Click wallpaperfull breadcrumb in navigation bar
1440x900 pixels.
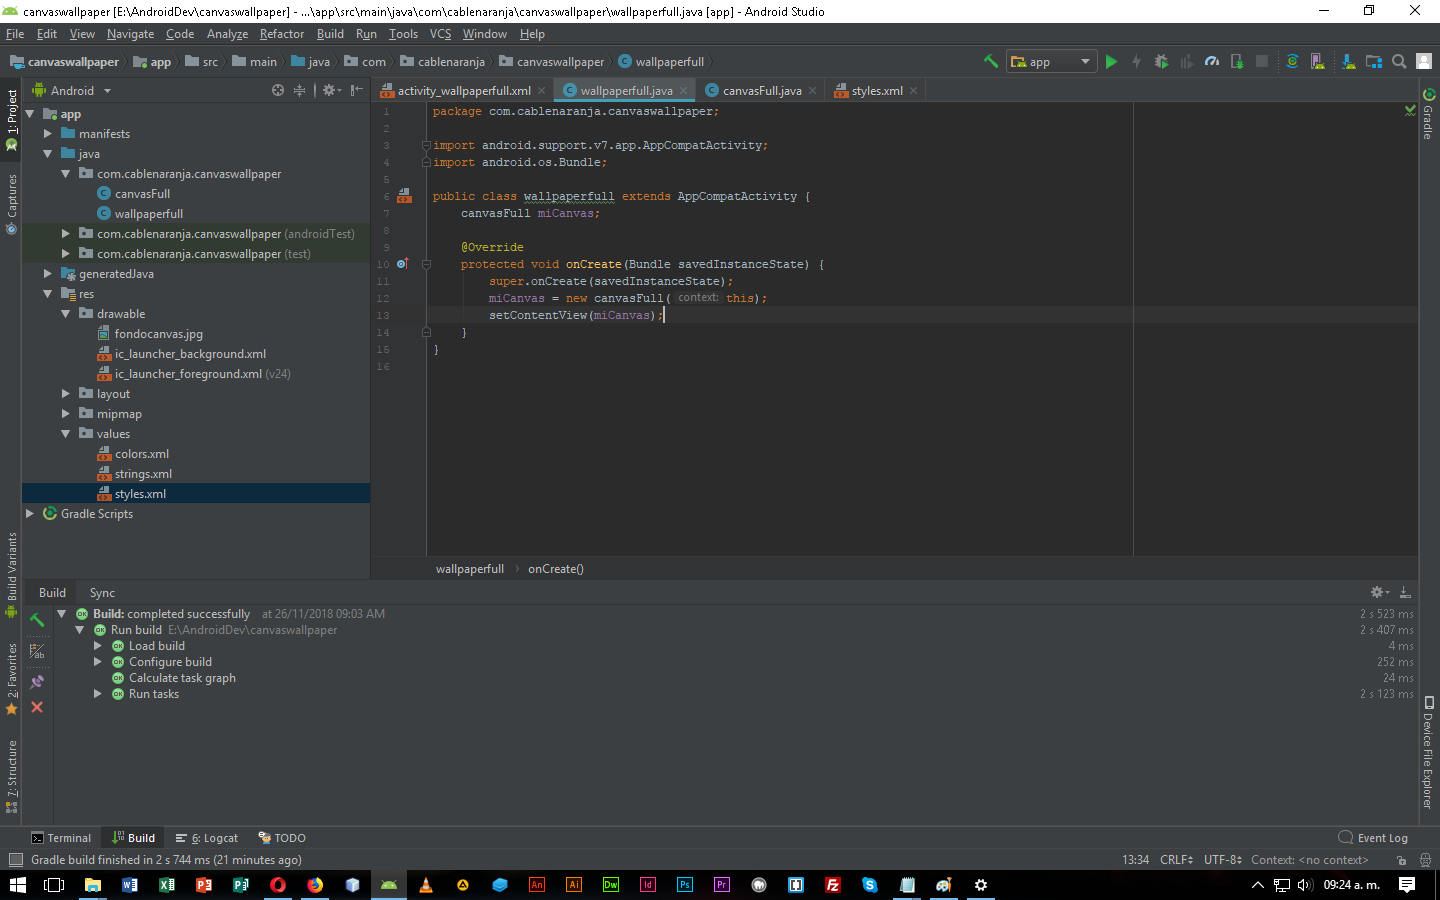click(661, 62)
